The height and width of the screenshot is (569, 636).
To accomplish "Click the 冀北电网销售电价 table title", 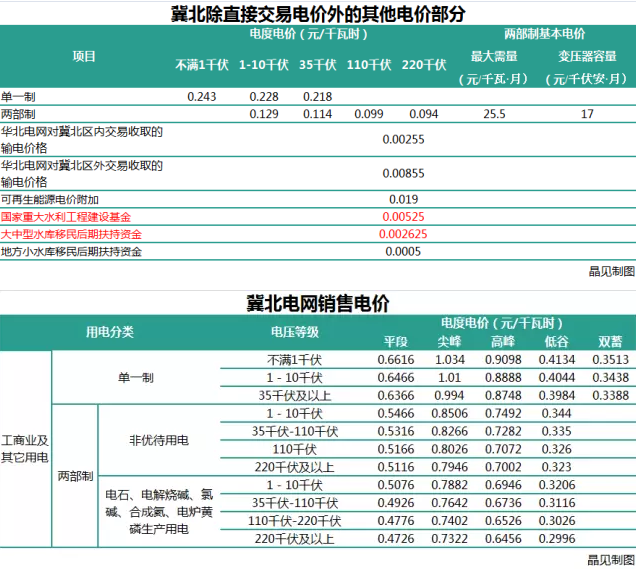I will (x=318, y=303).
